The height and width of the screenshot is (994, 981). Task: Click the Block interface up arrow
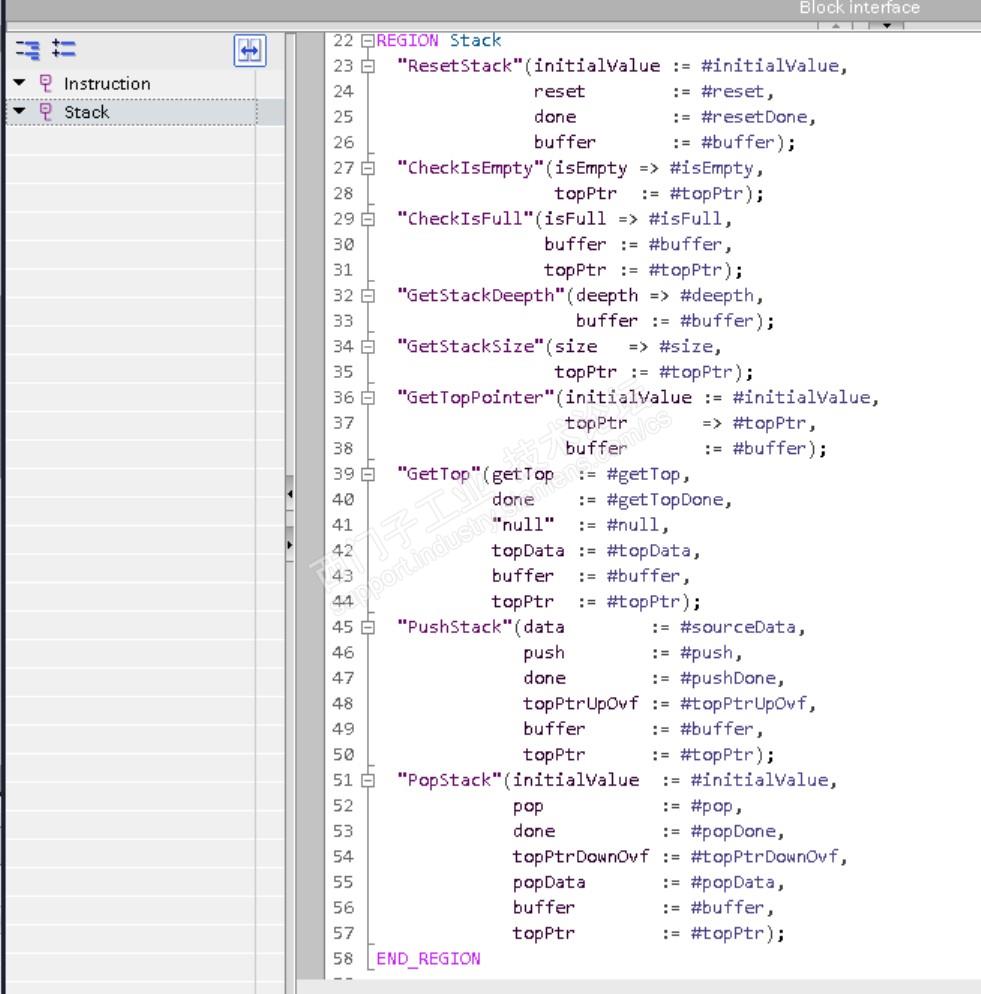pyautogui.click(x=836, y=25)
